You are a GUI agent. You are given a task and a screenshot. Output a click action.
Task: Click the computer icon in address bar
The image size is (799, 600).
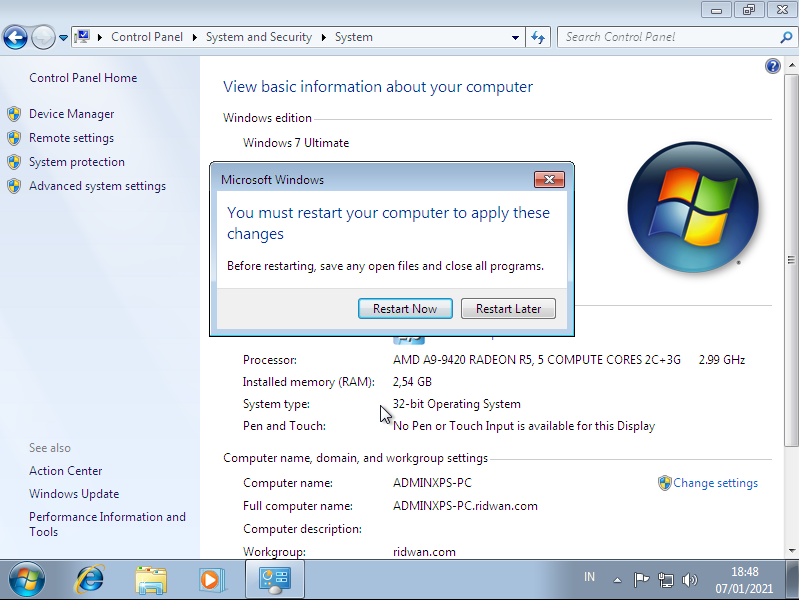tap(82, 37)
